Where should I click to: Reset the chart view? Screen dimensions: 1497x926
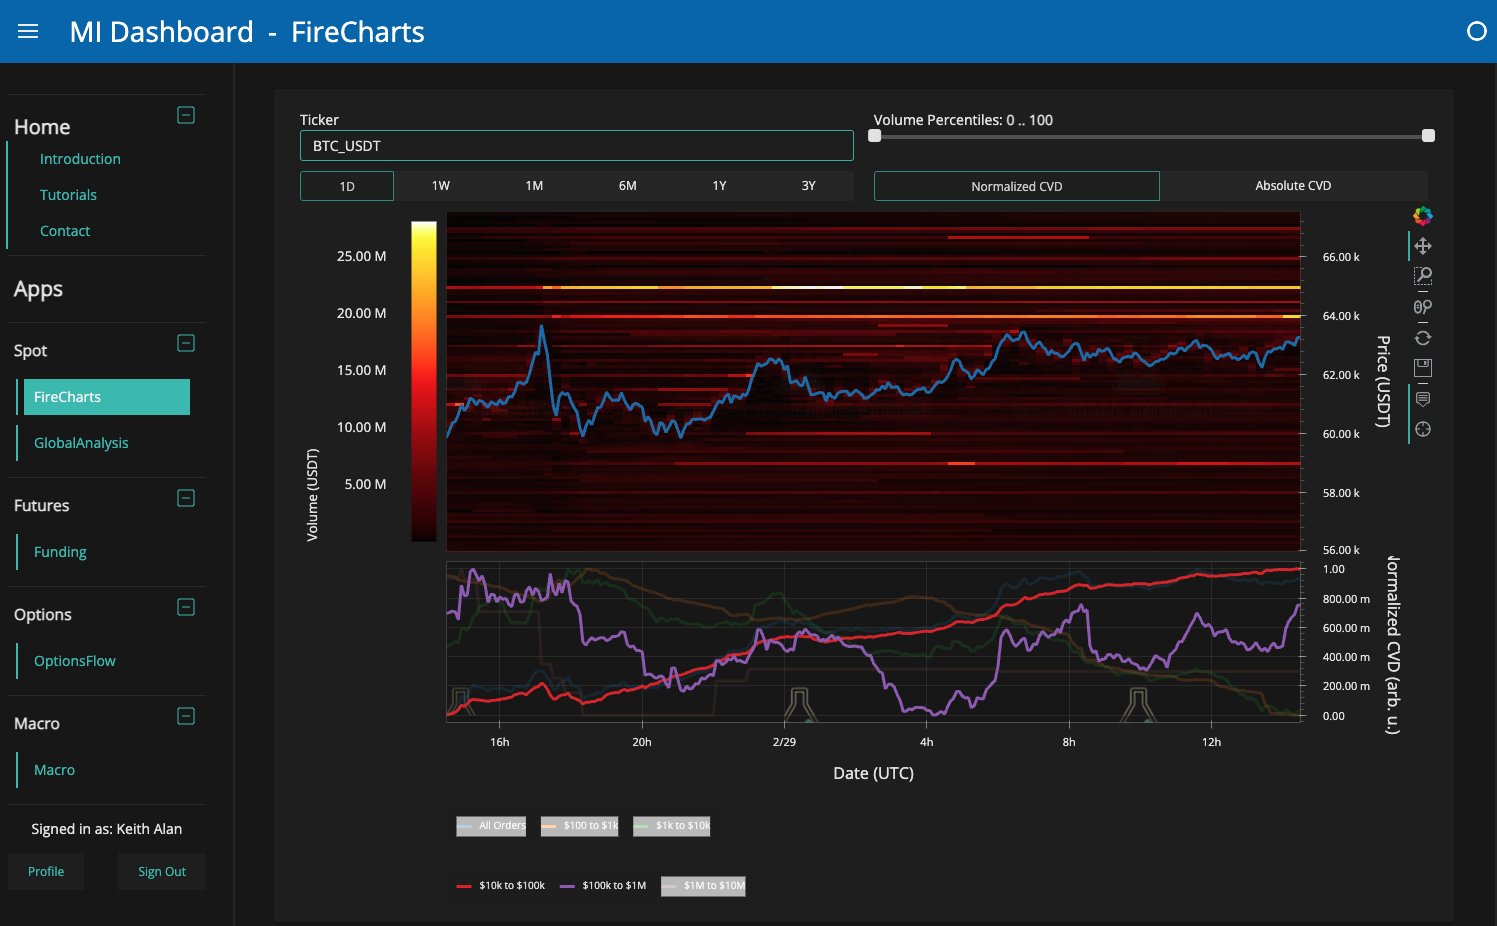(x=1422, y=338)
